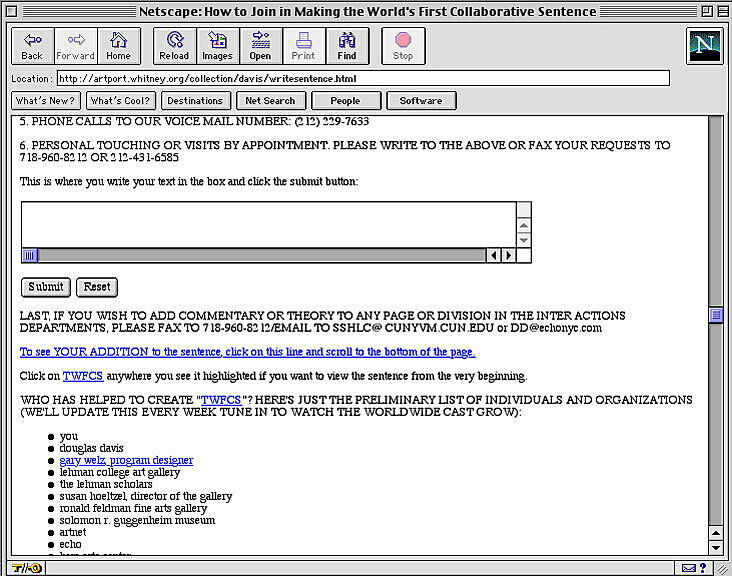The image size is (732, 576).
Task: Click inside the Location URL field
Action: click(362, 78)
